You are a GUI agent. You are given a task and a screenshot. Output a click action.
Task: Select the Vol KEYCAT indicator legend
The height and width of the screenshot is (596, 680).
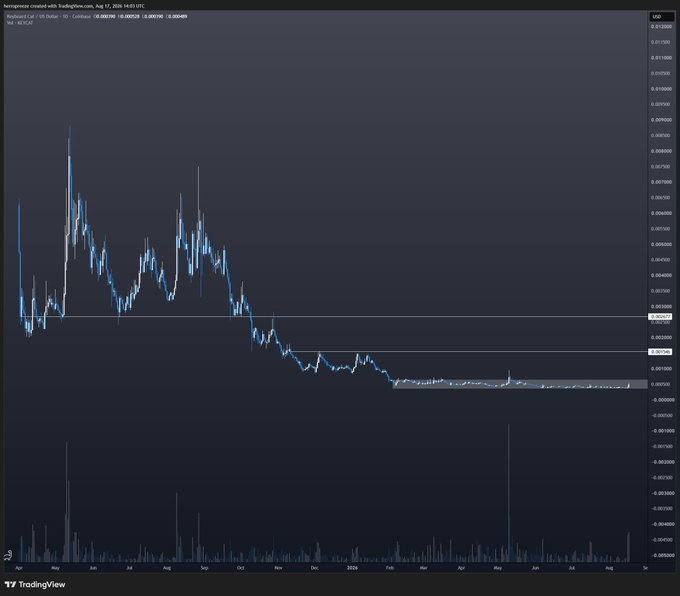(20, 23)
